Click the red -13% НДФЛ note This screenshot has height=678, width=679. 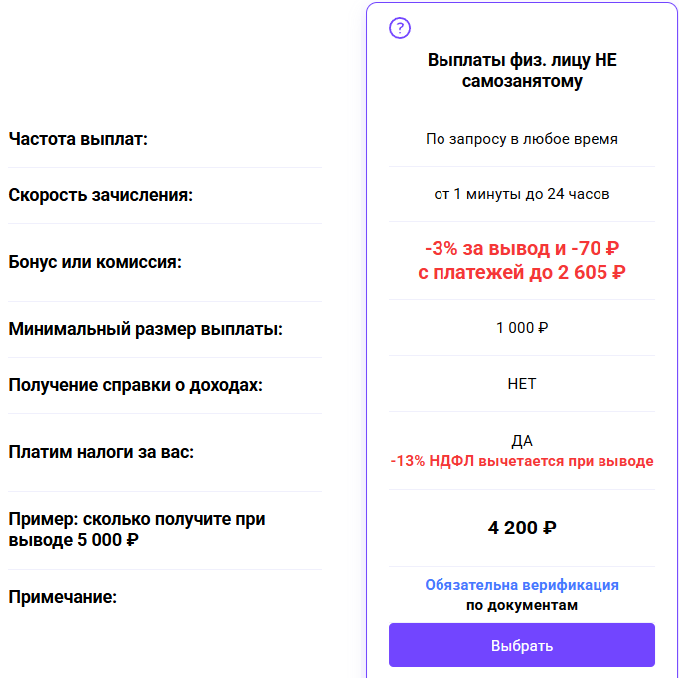[521, 461]
